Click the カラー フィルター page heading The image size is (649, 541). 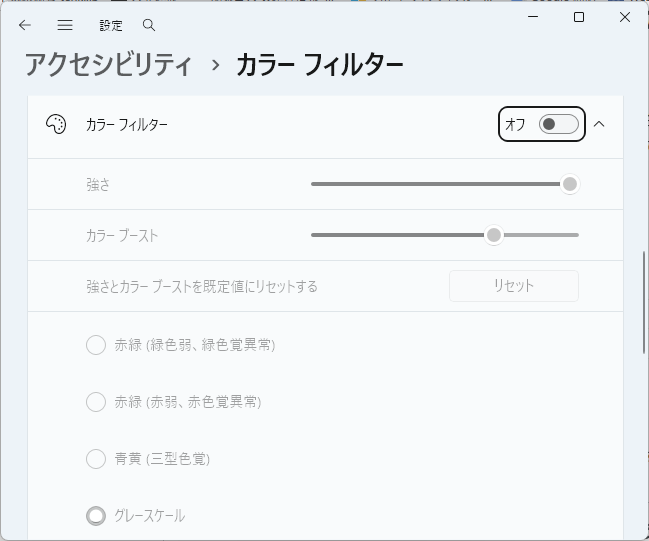(320, 65)
